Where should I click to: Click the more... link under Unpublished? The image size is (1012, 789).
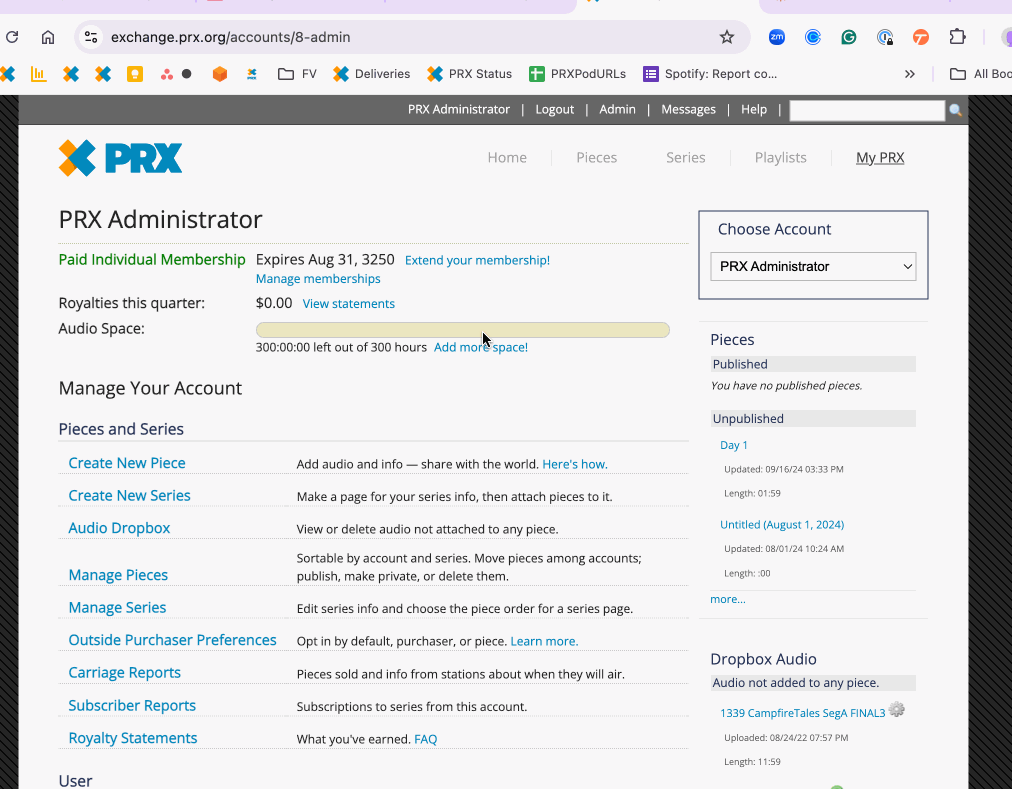pyautogui.click(x=727, y=599)
